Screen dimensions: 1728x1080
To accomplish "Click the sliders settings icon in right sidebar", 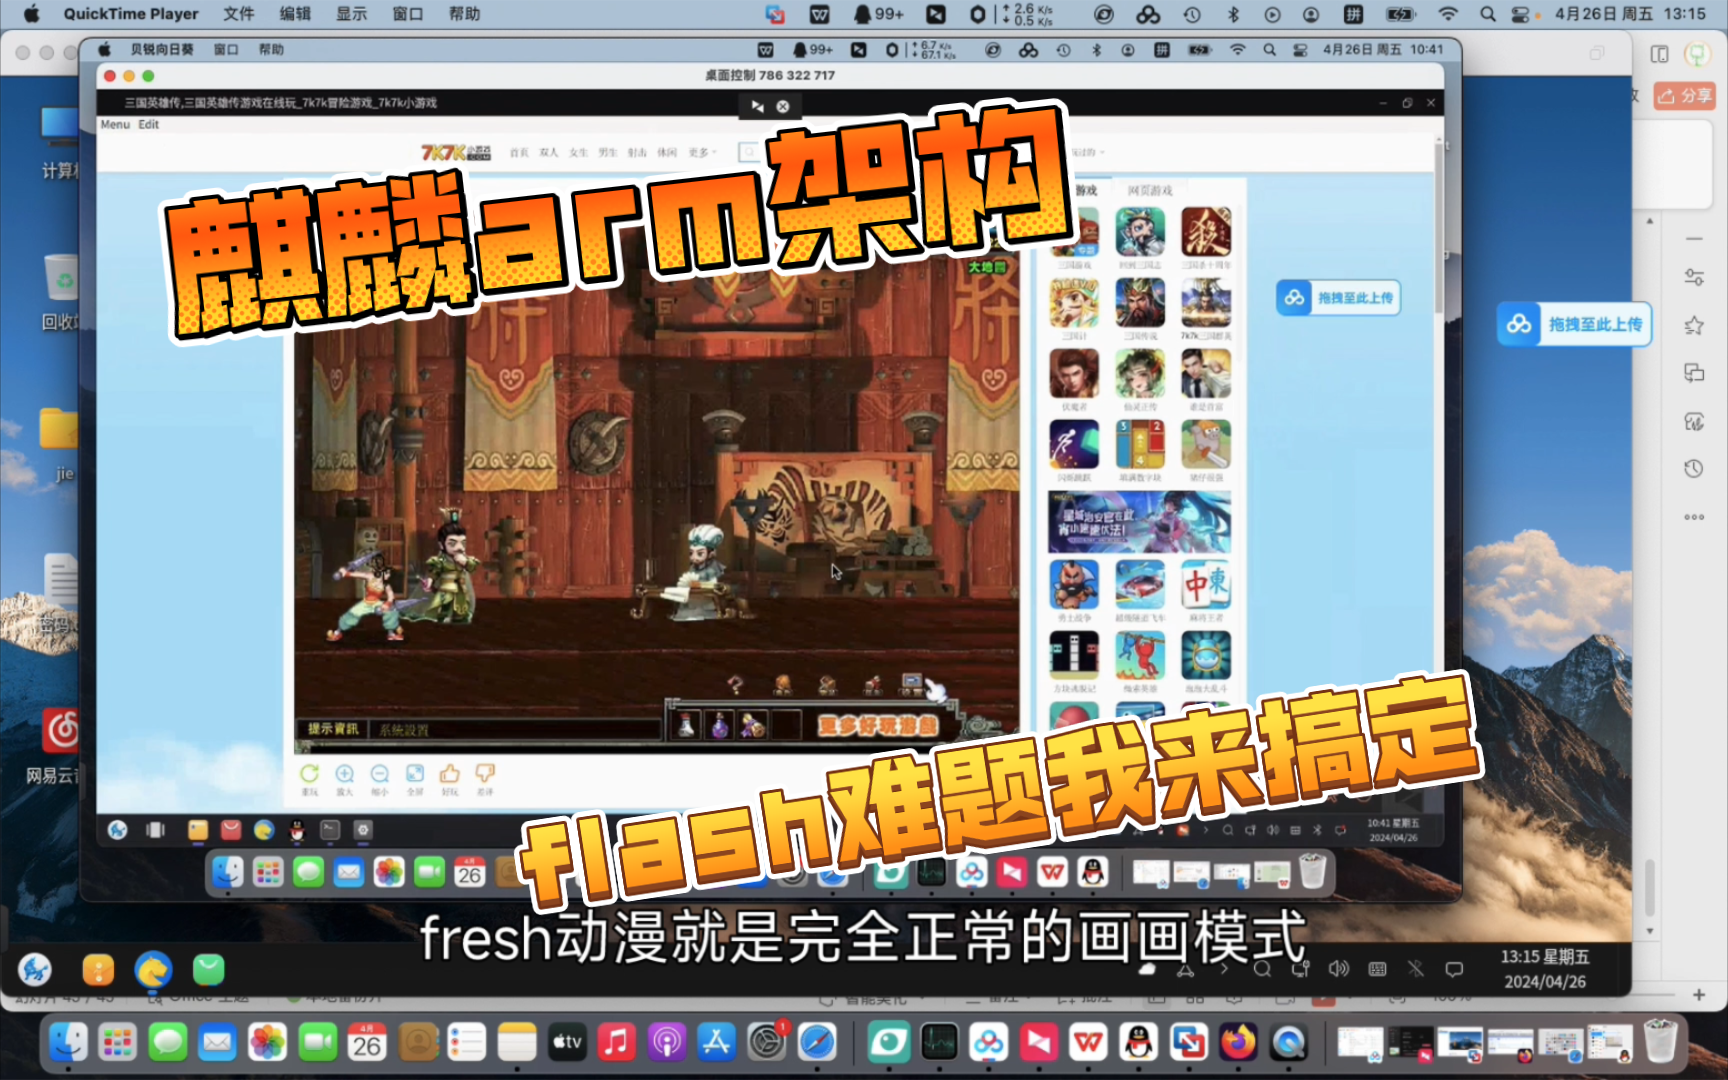I will (1694, 278).
